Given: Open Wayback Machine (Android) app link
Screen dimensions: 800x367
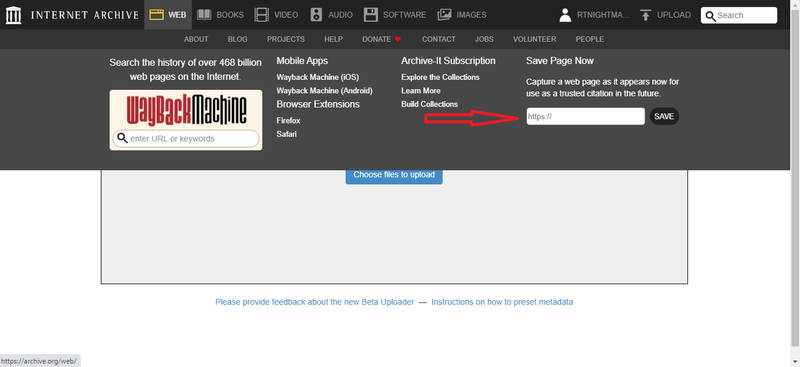Looking at the screenshot, I should (x=324, y=90).
